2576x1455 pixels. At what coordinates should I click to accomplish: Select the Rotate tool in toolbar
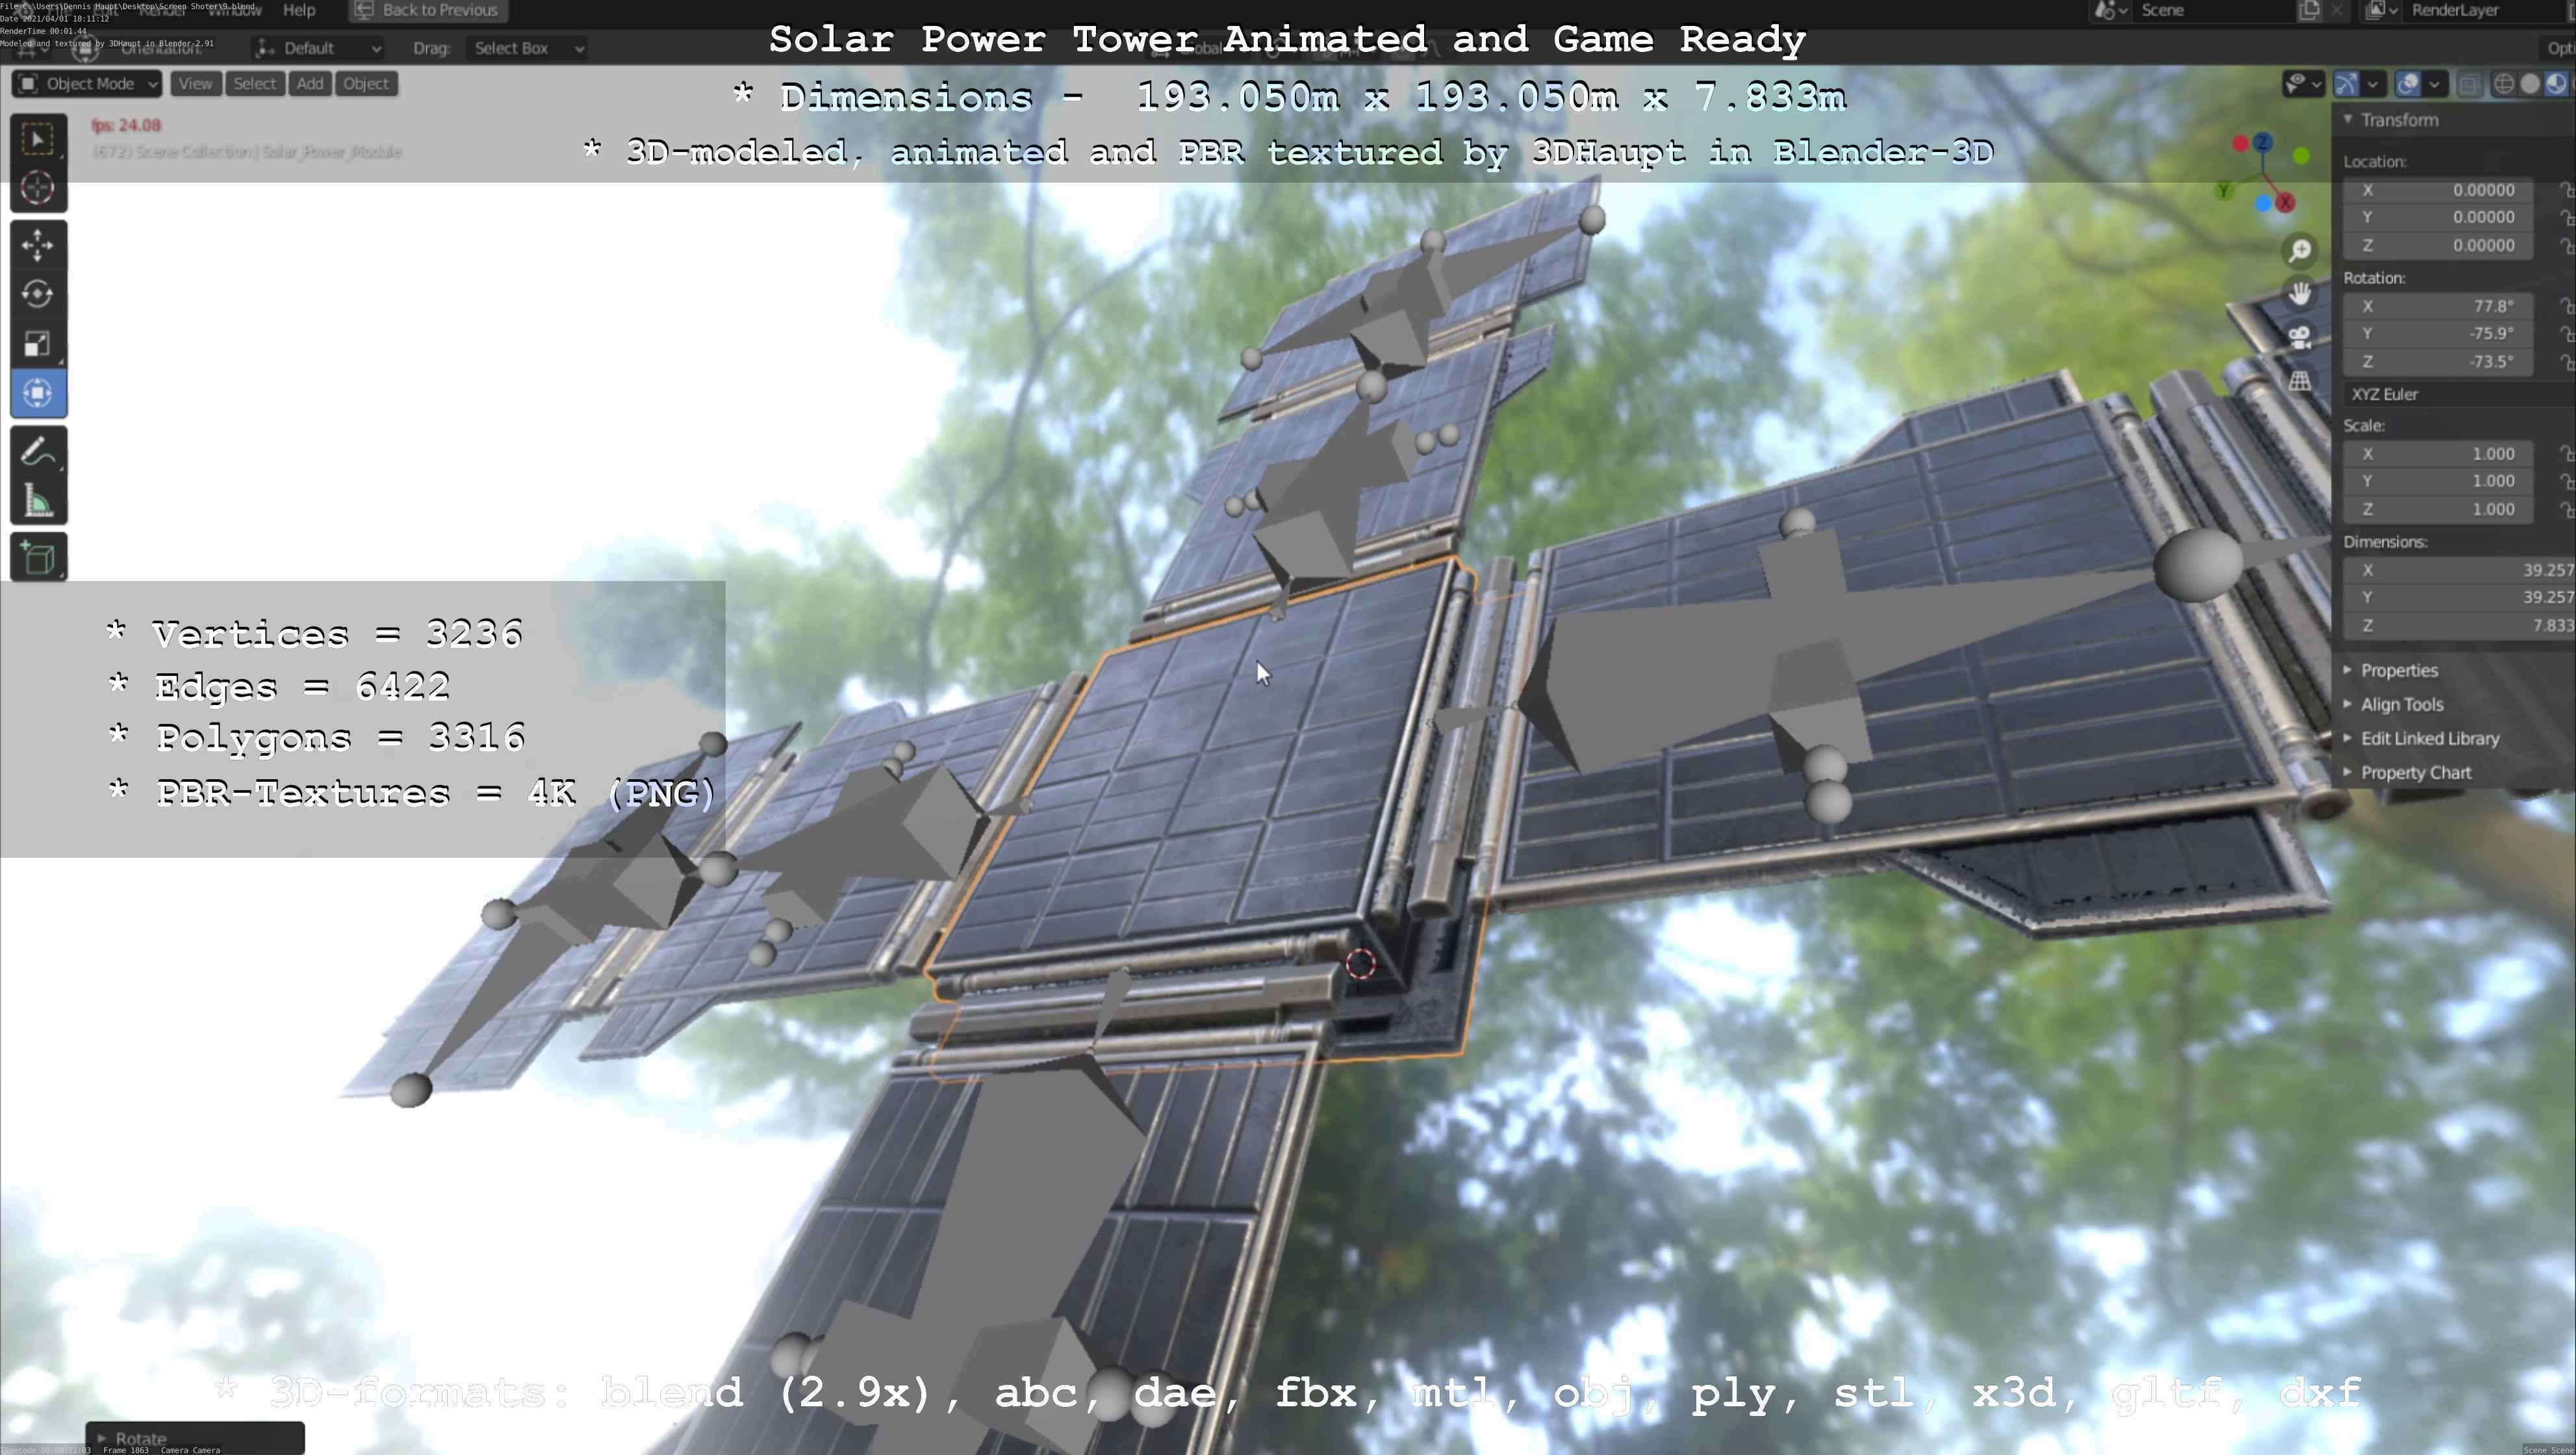pyautogui.click(x=38, y=294)
